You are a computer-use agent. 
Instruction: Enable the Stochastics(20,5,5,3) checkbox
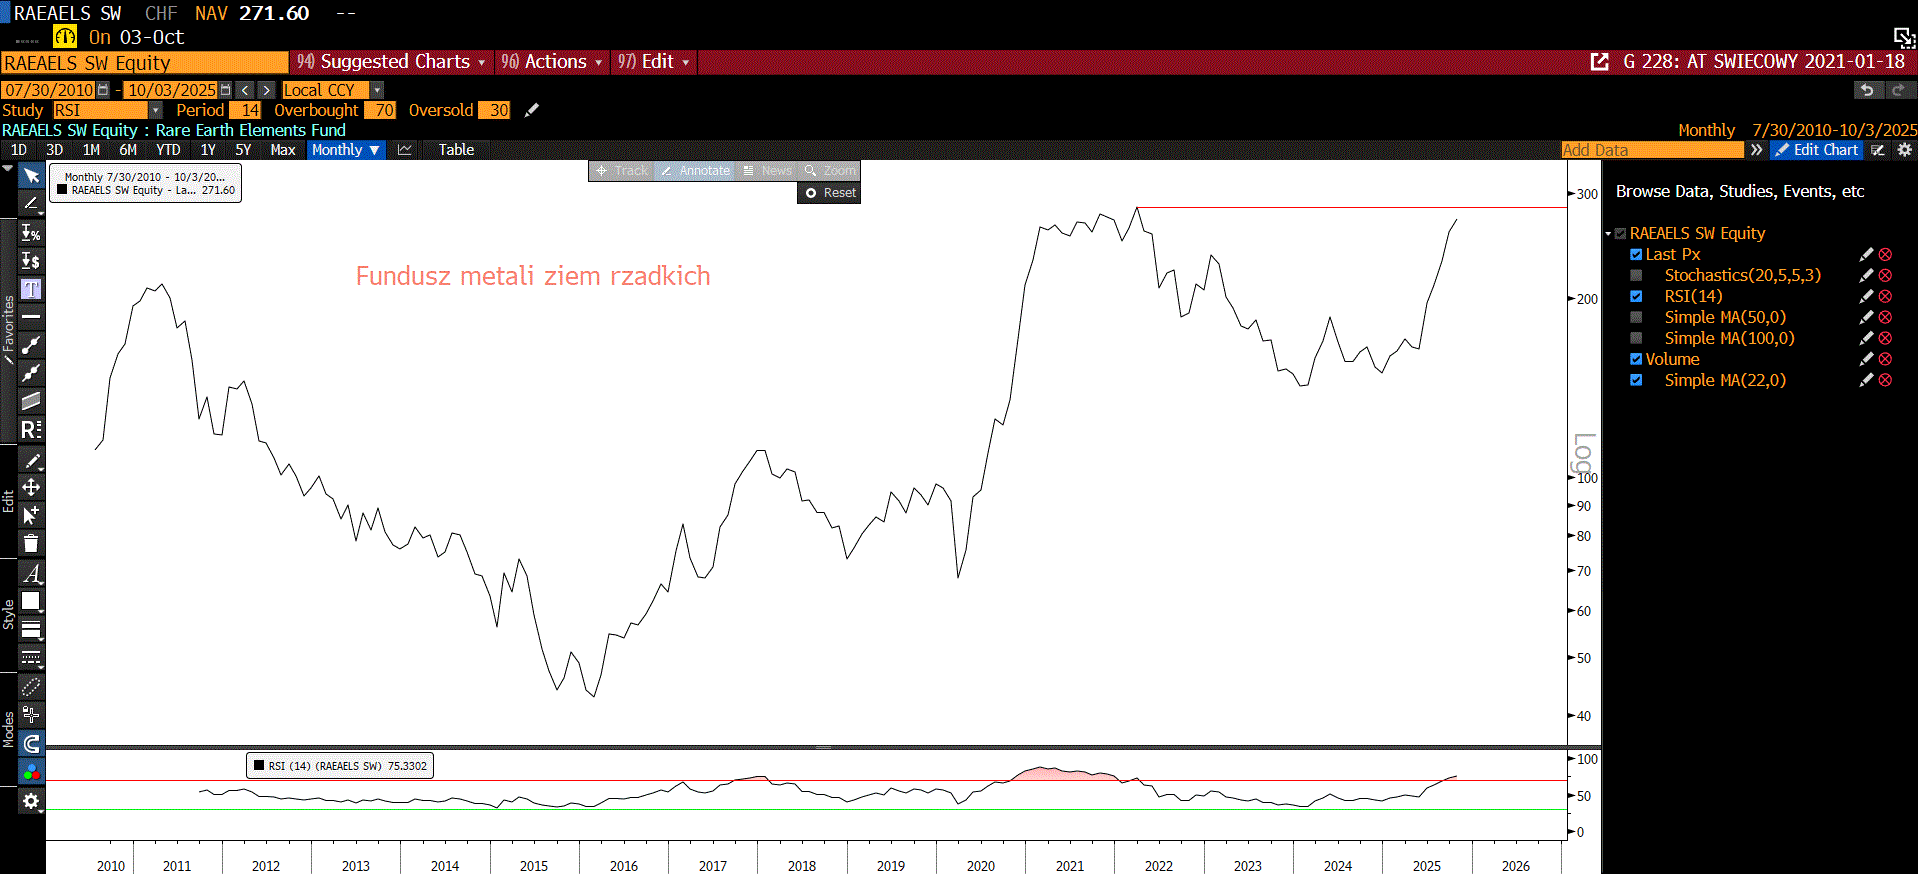coord(1636,276)
